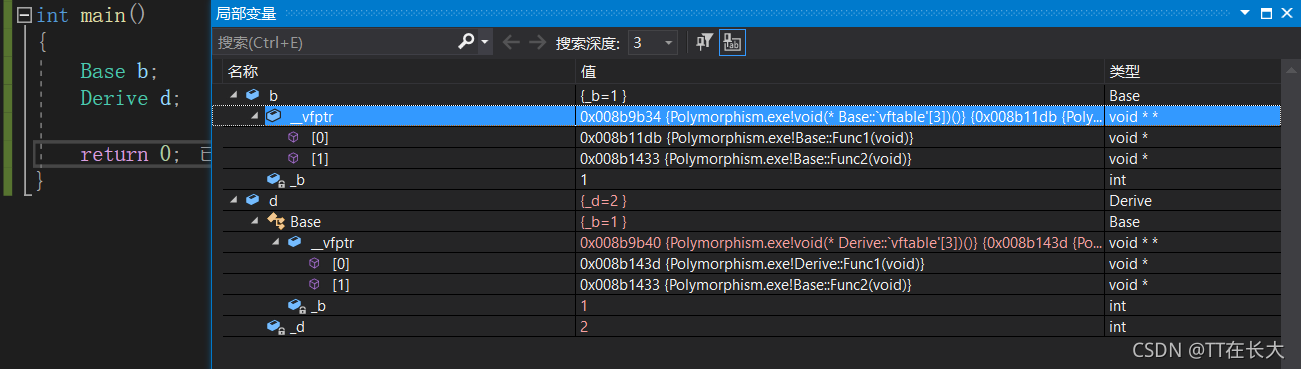Click 'int main()' in the code editor
The width and height of the screenshot is (1301, 369).
(91, 15)
